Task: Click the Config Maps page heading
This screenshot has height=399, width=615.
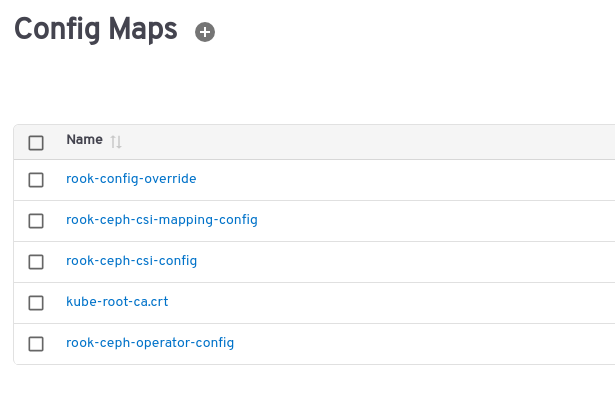Action: pos(96,30)
